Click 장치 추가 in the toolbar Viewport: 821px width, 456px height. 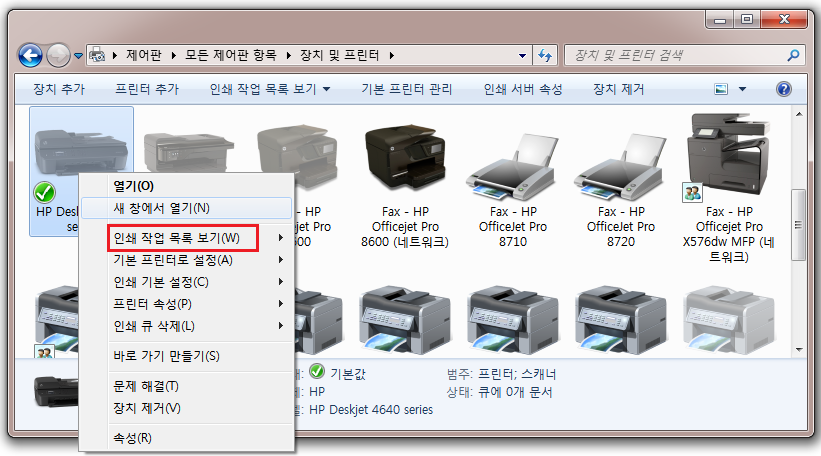[x=59, y=89]
